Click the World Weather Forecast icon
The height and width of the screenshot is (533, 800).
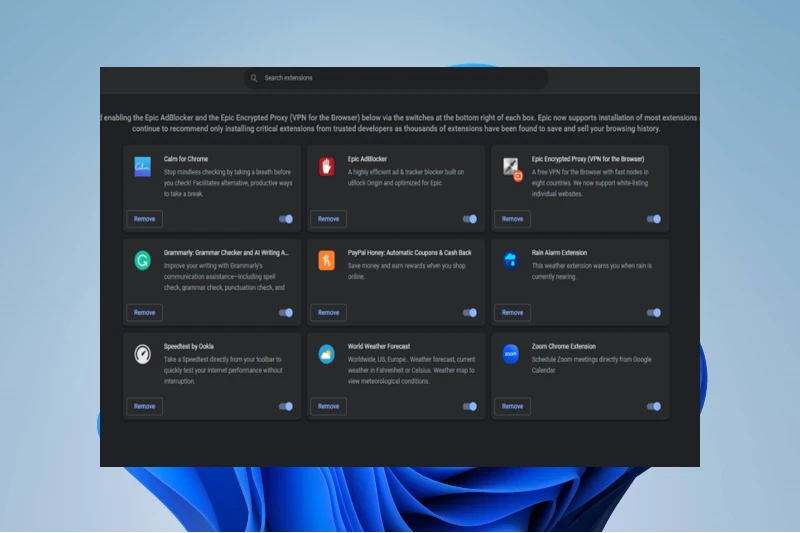(x=327, y=354)
